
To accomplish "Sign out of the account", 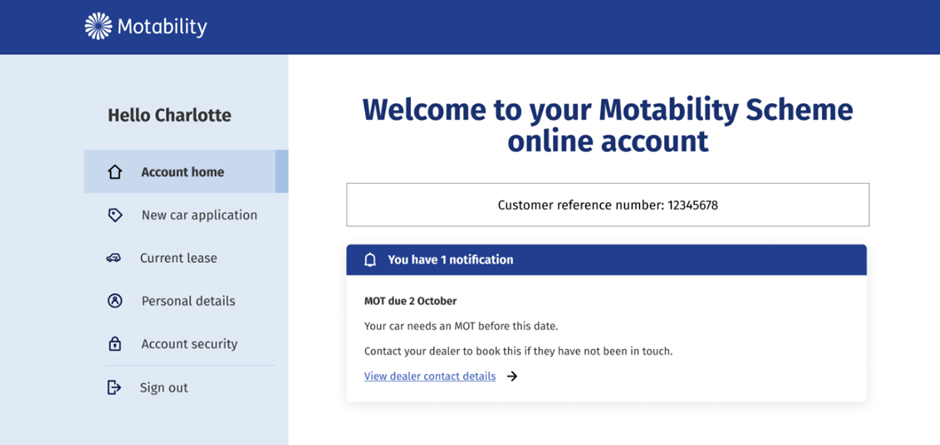I will point(186,387).
